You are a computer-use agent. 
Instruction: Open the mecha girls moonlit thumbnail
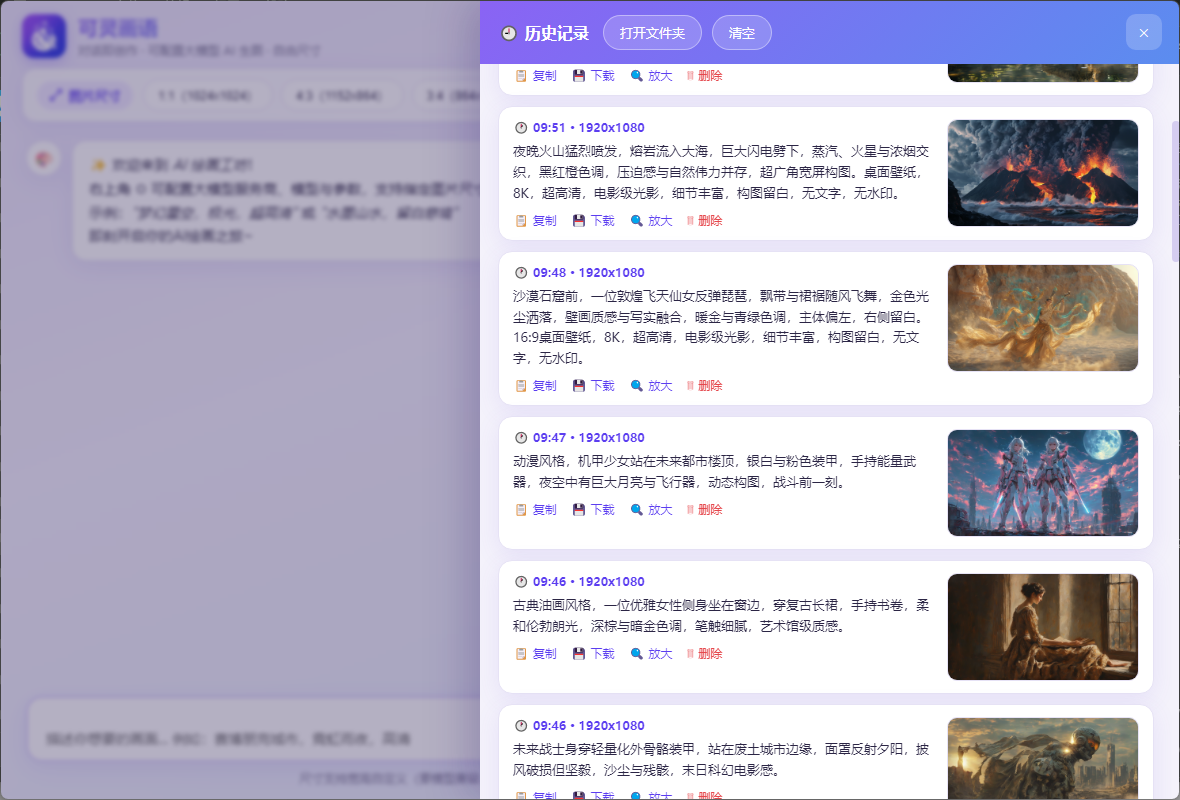1043,482
